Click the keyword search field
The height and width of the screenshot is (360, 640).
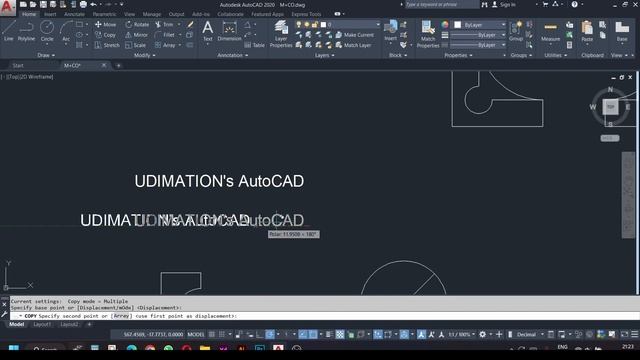442,4
